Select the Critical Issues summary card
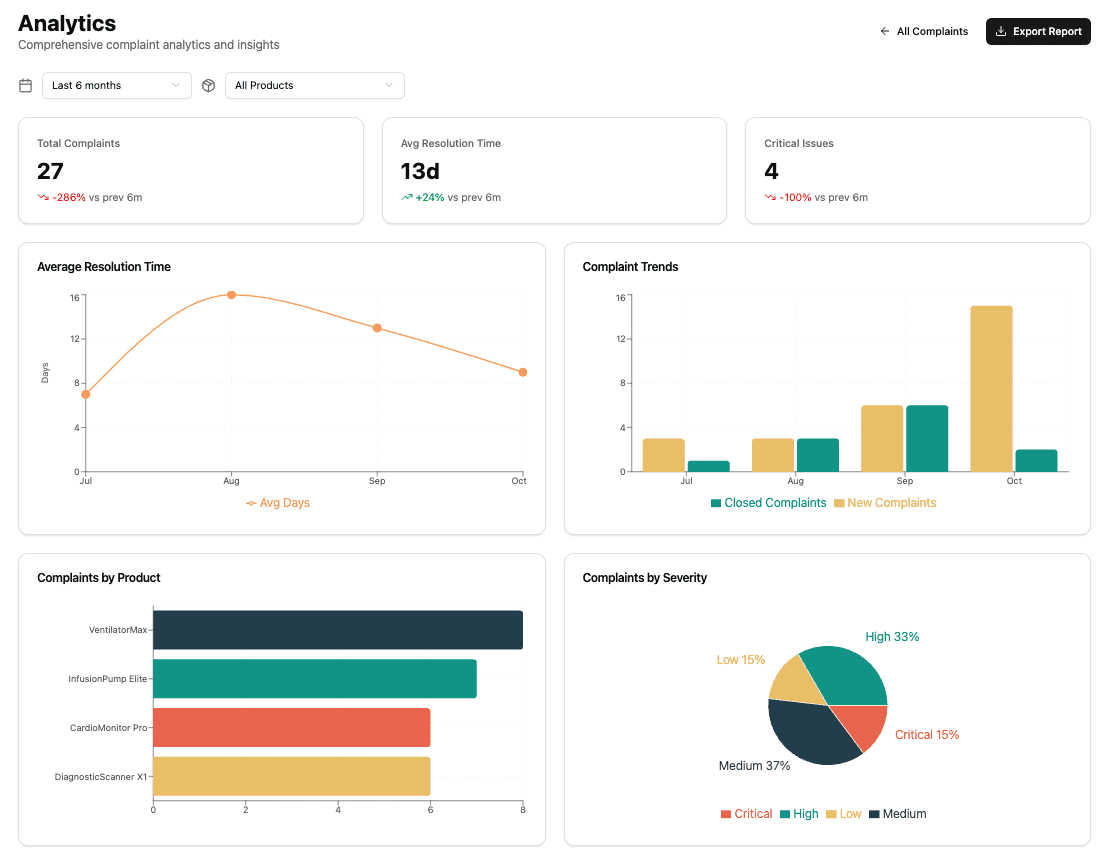Viewport: 1110px width, 864px height. click(917, 171)
